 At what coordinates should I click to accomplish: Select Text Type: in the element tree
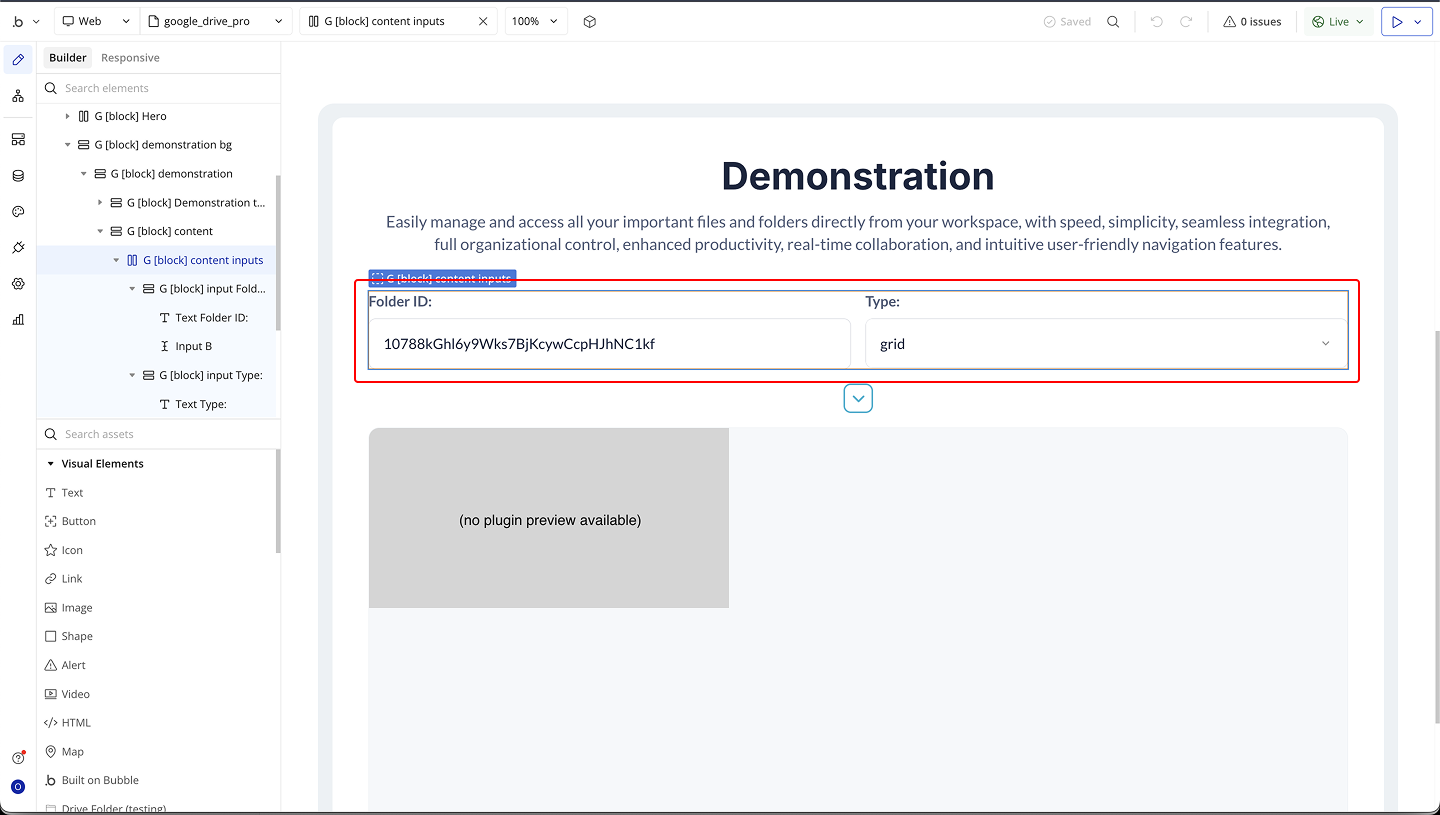point(201,404)
